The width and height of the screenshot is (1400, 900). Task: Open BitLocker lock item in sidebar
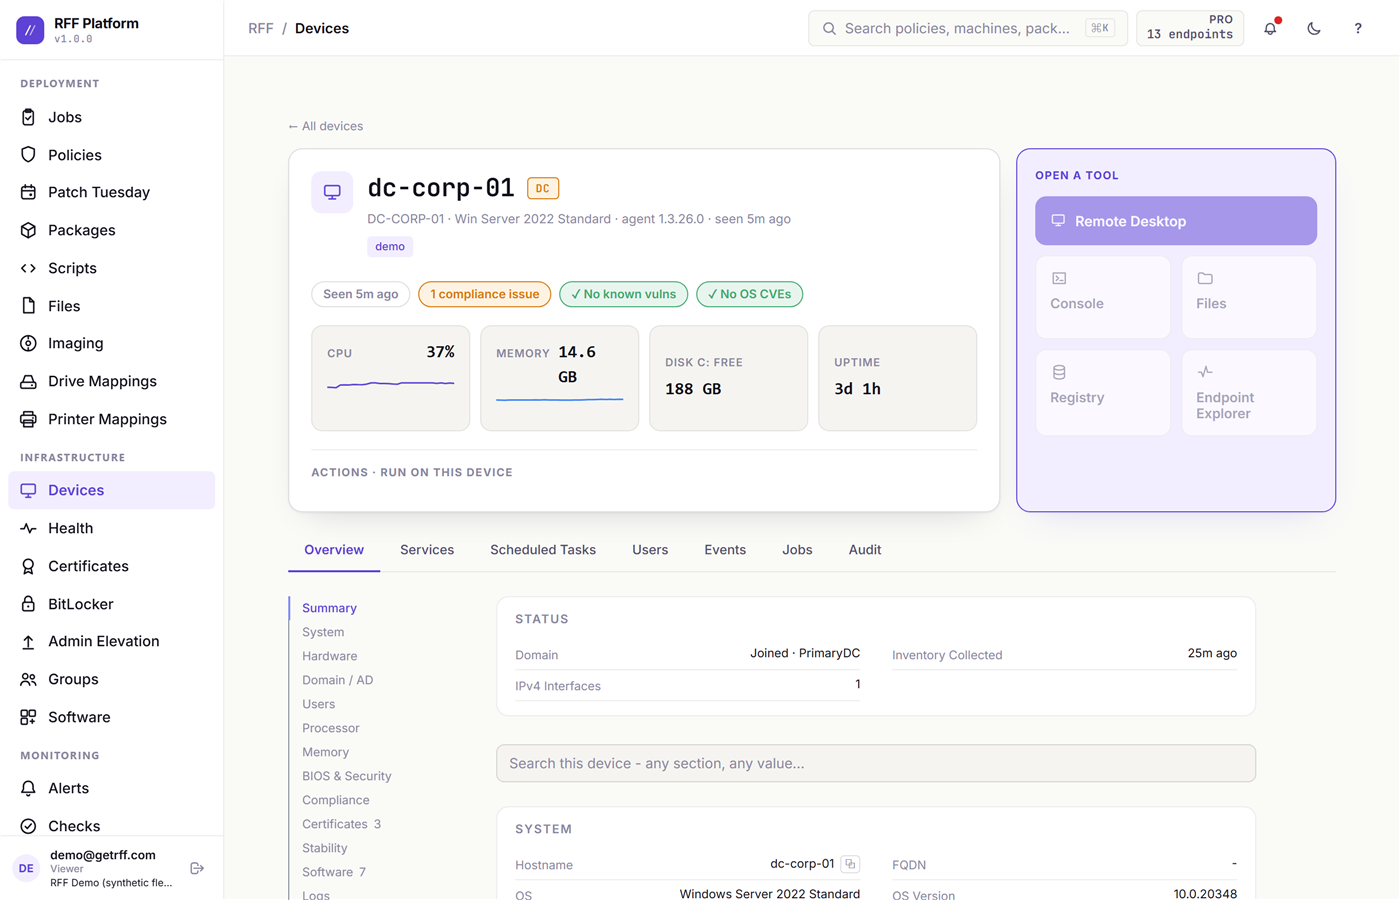[x=112, y=604]
